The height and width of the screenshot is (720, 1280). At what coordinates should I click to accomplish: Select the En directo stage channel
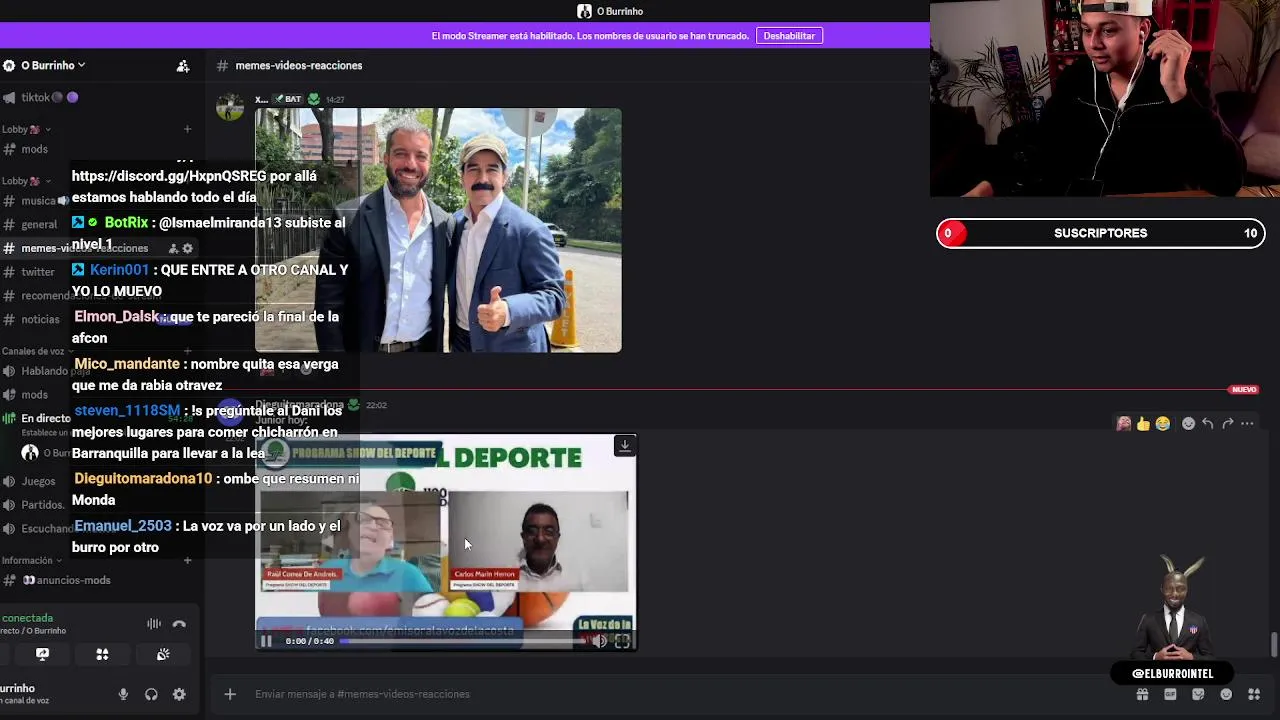(45, 418)
